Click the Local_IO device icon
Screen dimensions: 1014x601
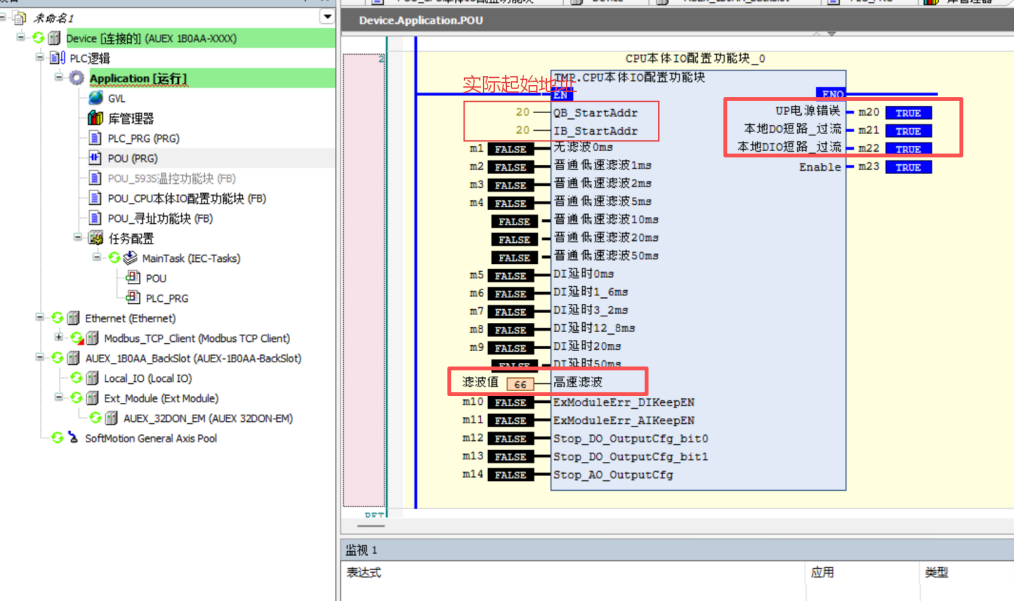(92, 378)
